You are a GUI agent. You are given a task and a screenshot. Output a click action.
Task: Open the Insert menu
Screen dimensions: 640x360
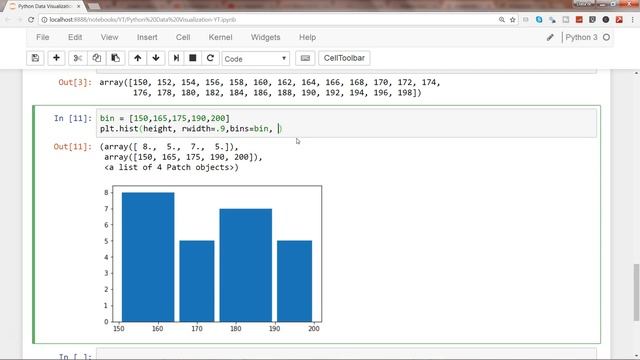coord(147,37)
